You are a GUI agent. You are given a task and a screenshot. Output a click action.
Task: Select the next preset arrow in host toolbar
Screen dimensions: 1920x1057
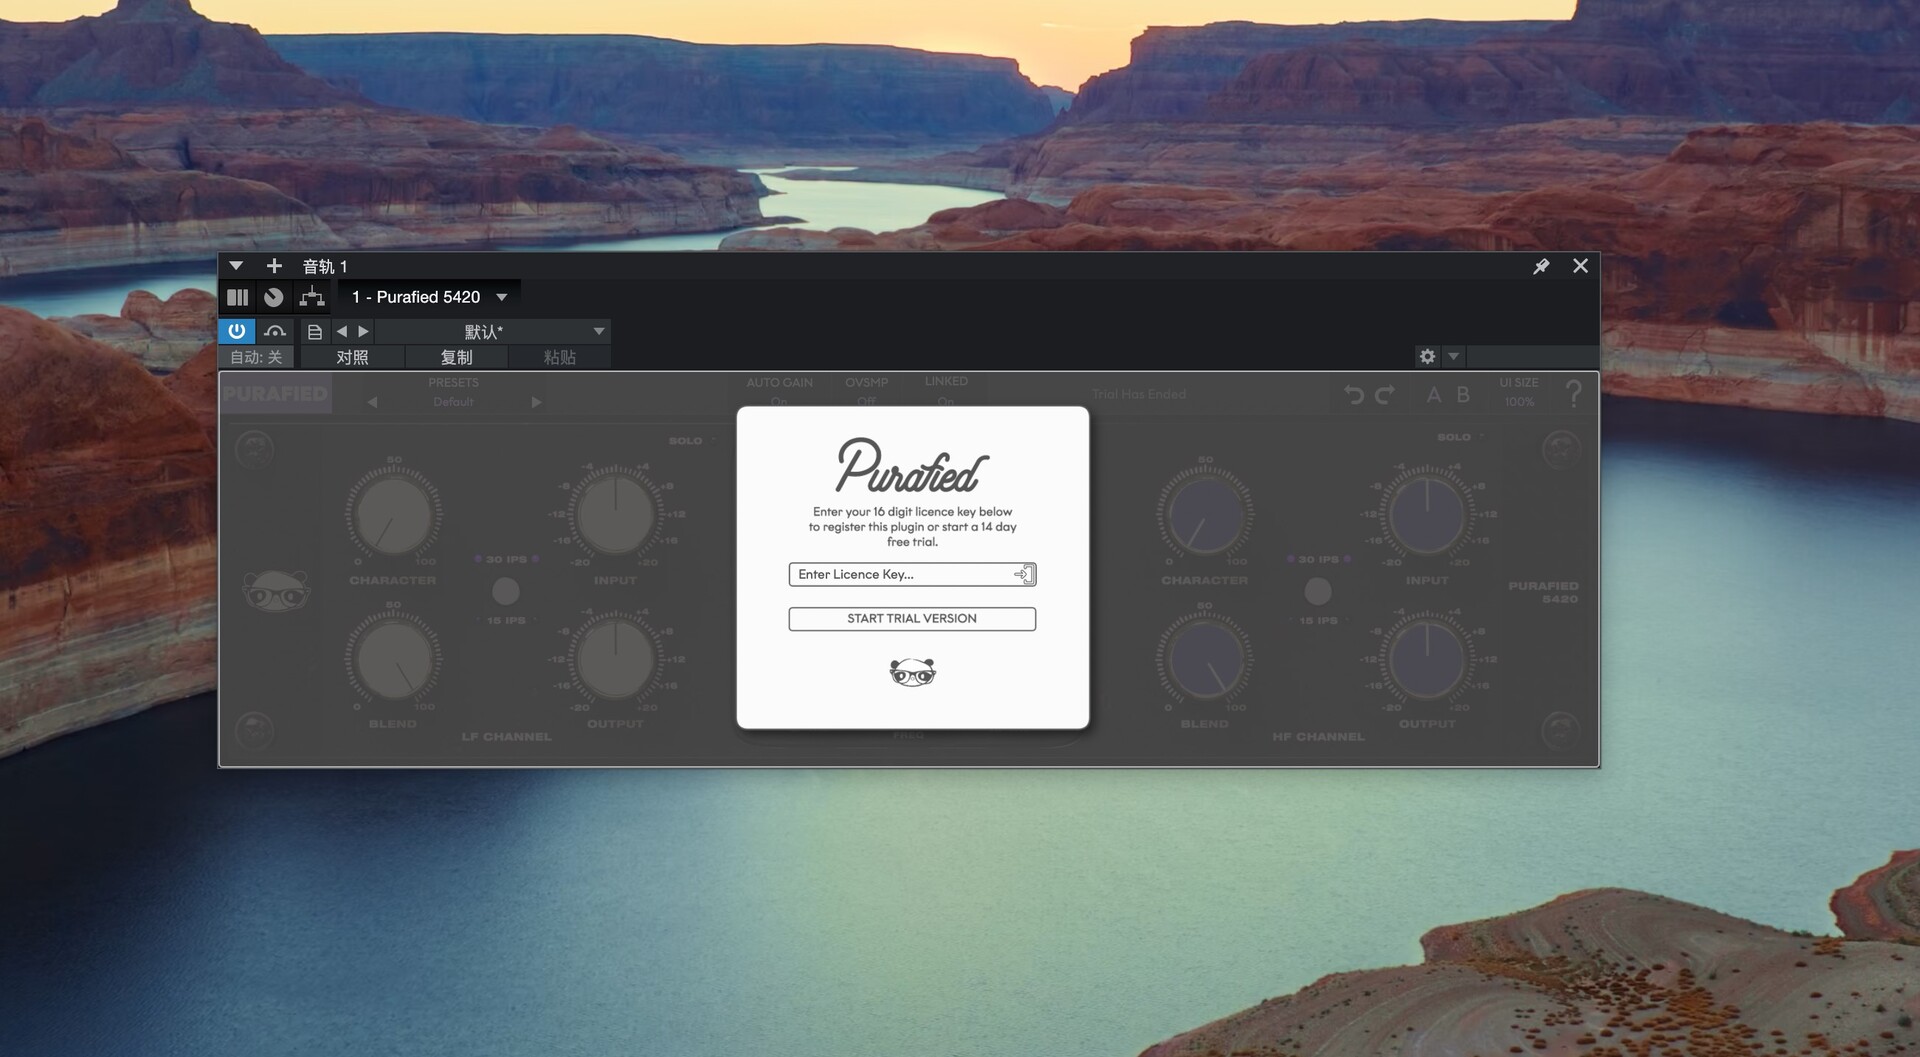[364, 331]
